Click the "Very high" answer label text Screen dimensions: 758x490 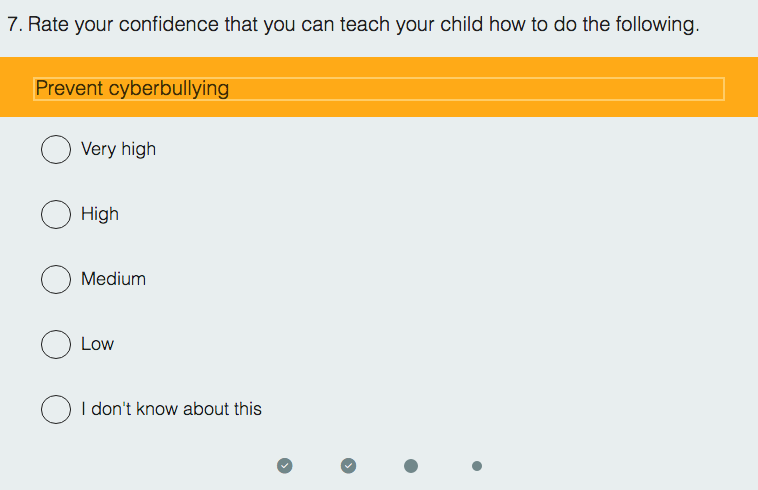[118, 149]
